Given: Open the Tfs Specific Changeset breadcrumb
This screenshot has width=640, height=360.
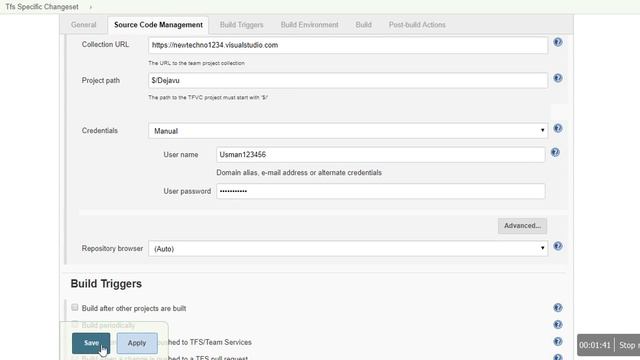Looking at the screenshot, I should point(42,7).
